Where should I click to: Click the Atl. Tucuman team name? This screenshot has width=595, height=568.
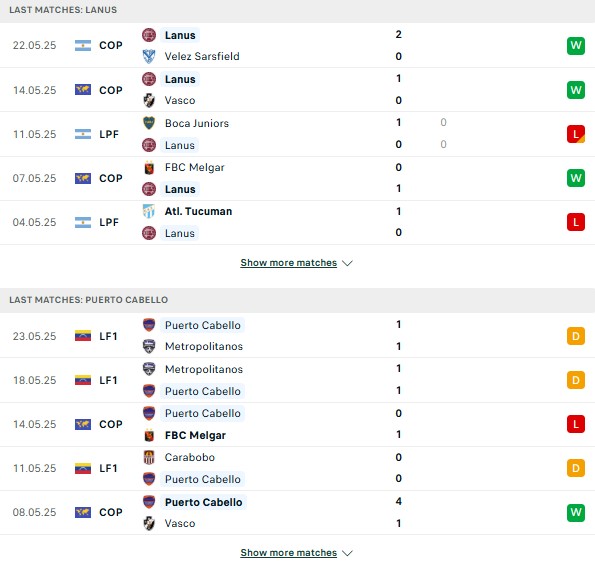coord(198,211)
